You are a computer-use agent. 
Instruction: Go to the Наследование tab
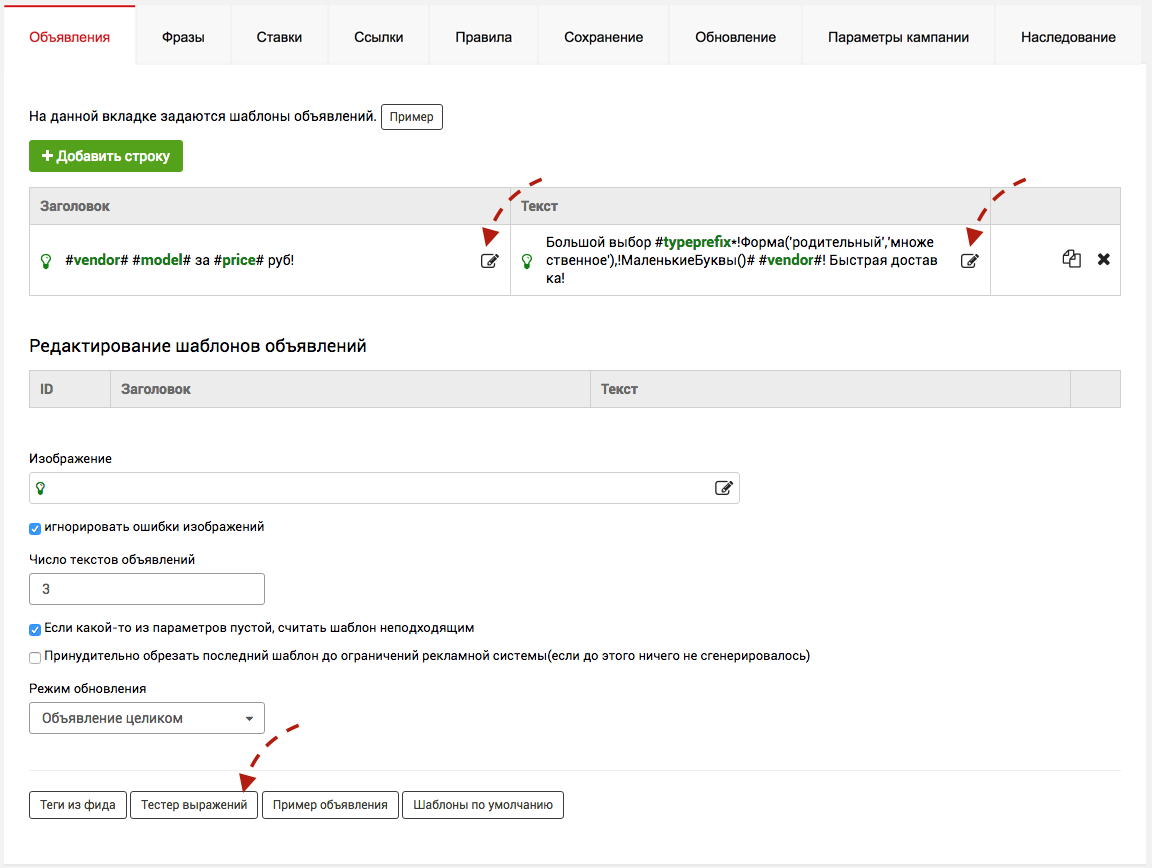point(1068,37)
